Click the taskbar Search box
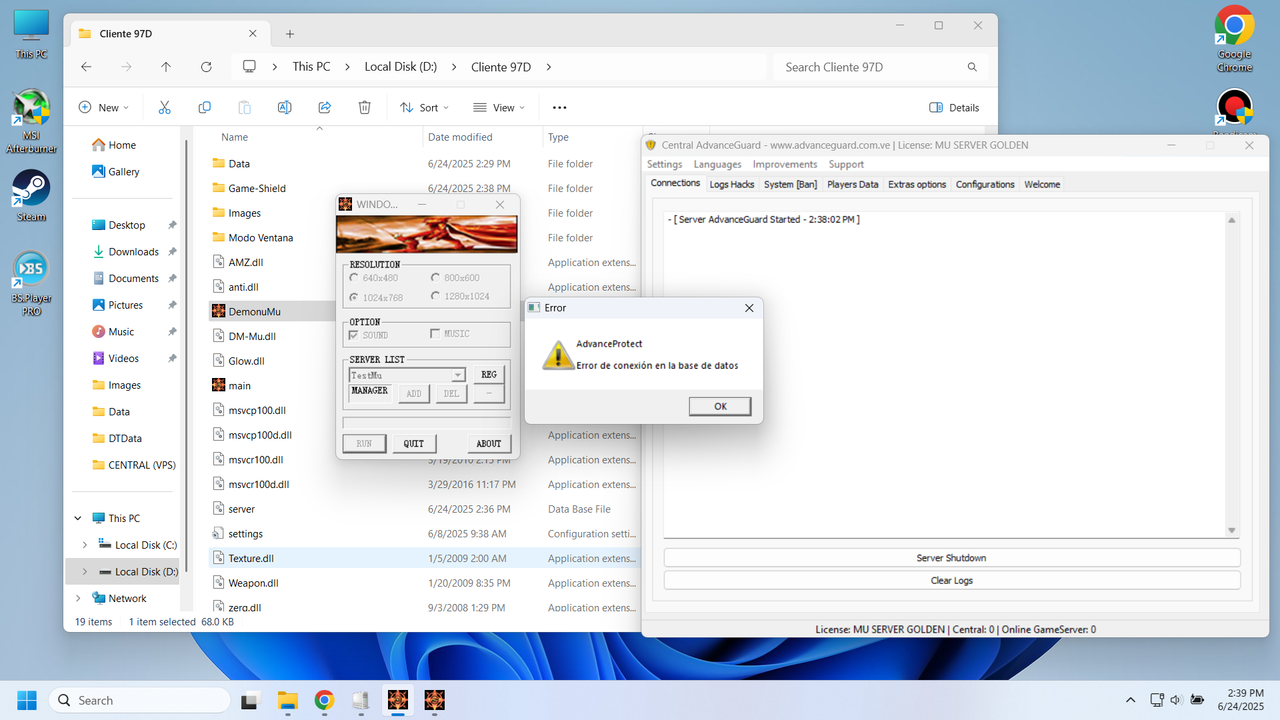 click(x=139, y=700)
